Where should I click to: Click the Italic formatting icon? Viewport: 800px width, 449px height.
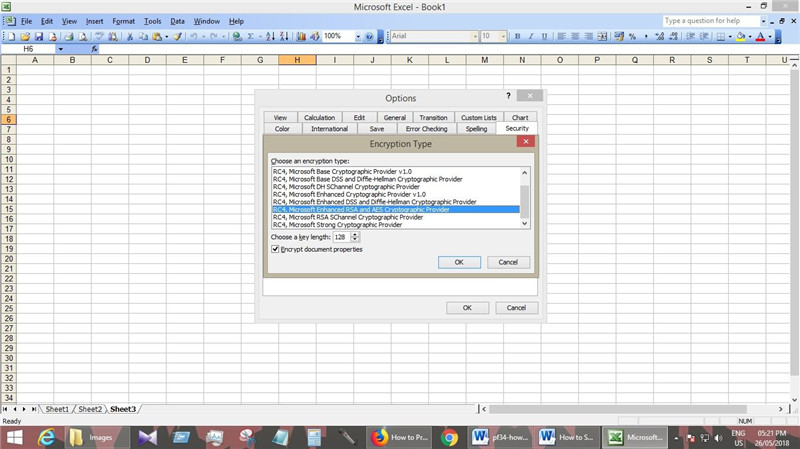[x=531, y=36]
